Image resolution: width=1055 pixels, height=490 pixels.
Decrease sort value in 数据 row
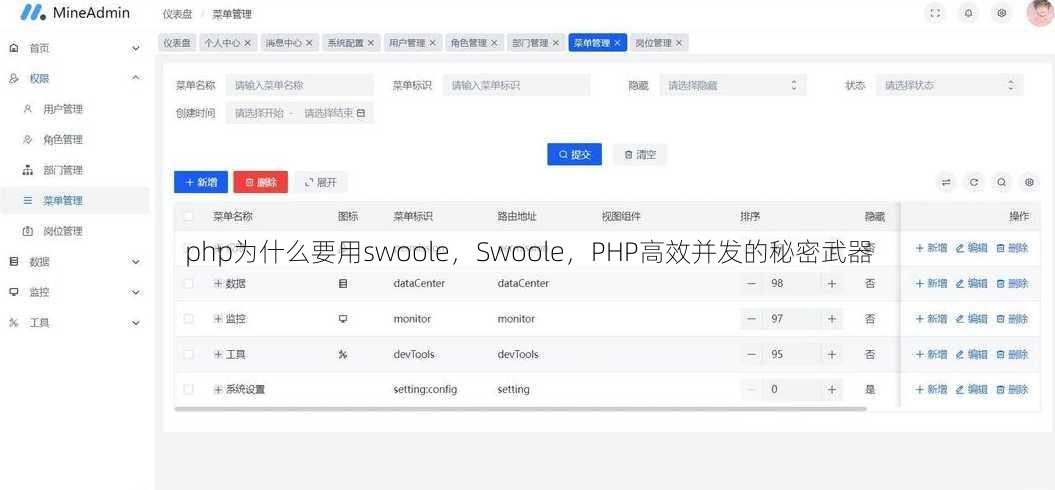click(x=752, y=283)
